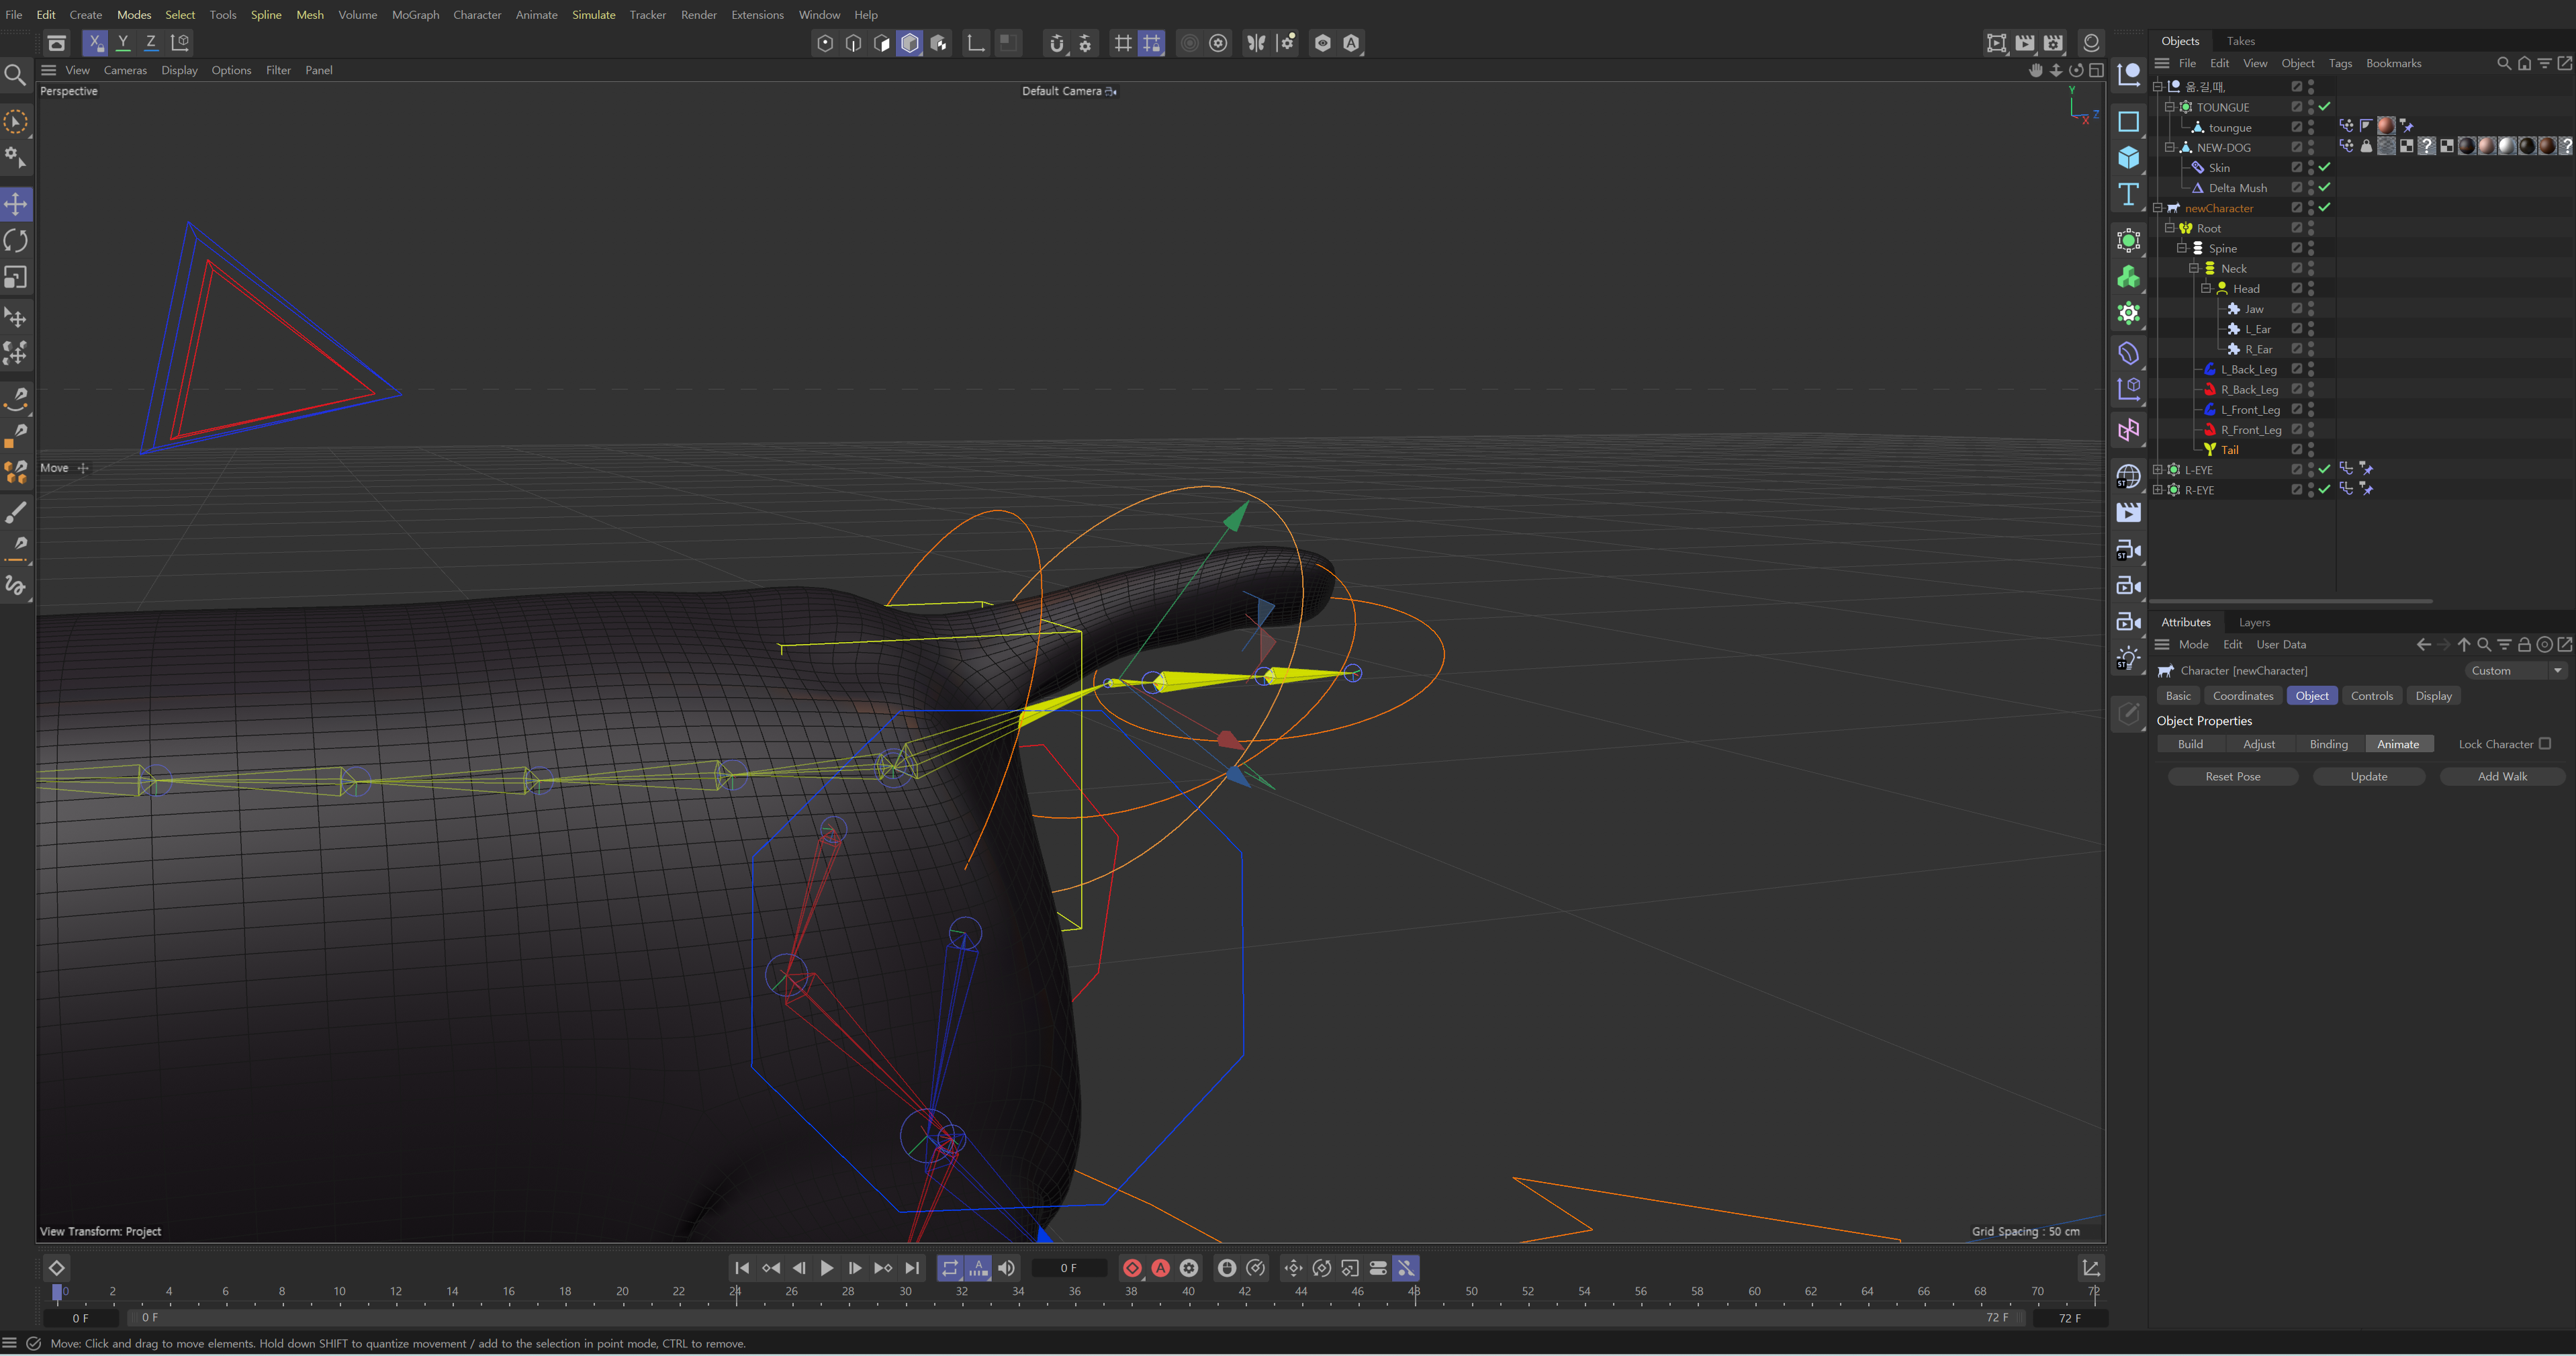
Task: Toggle visibility dots for Jaw
Action: tap(2311, 309)
